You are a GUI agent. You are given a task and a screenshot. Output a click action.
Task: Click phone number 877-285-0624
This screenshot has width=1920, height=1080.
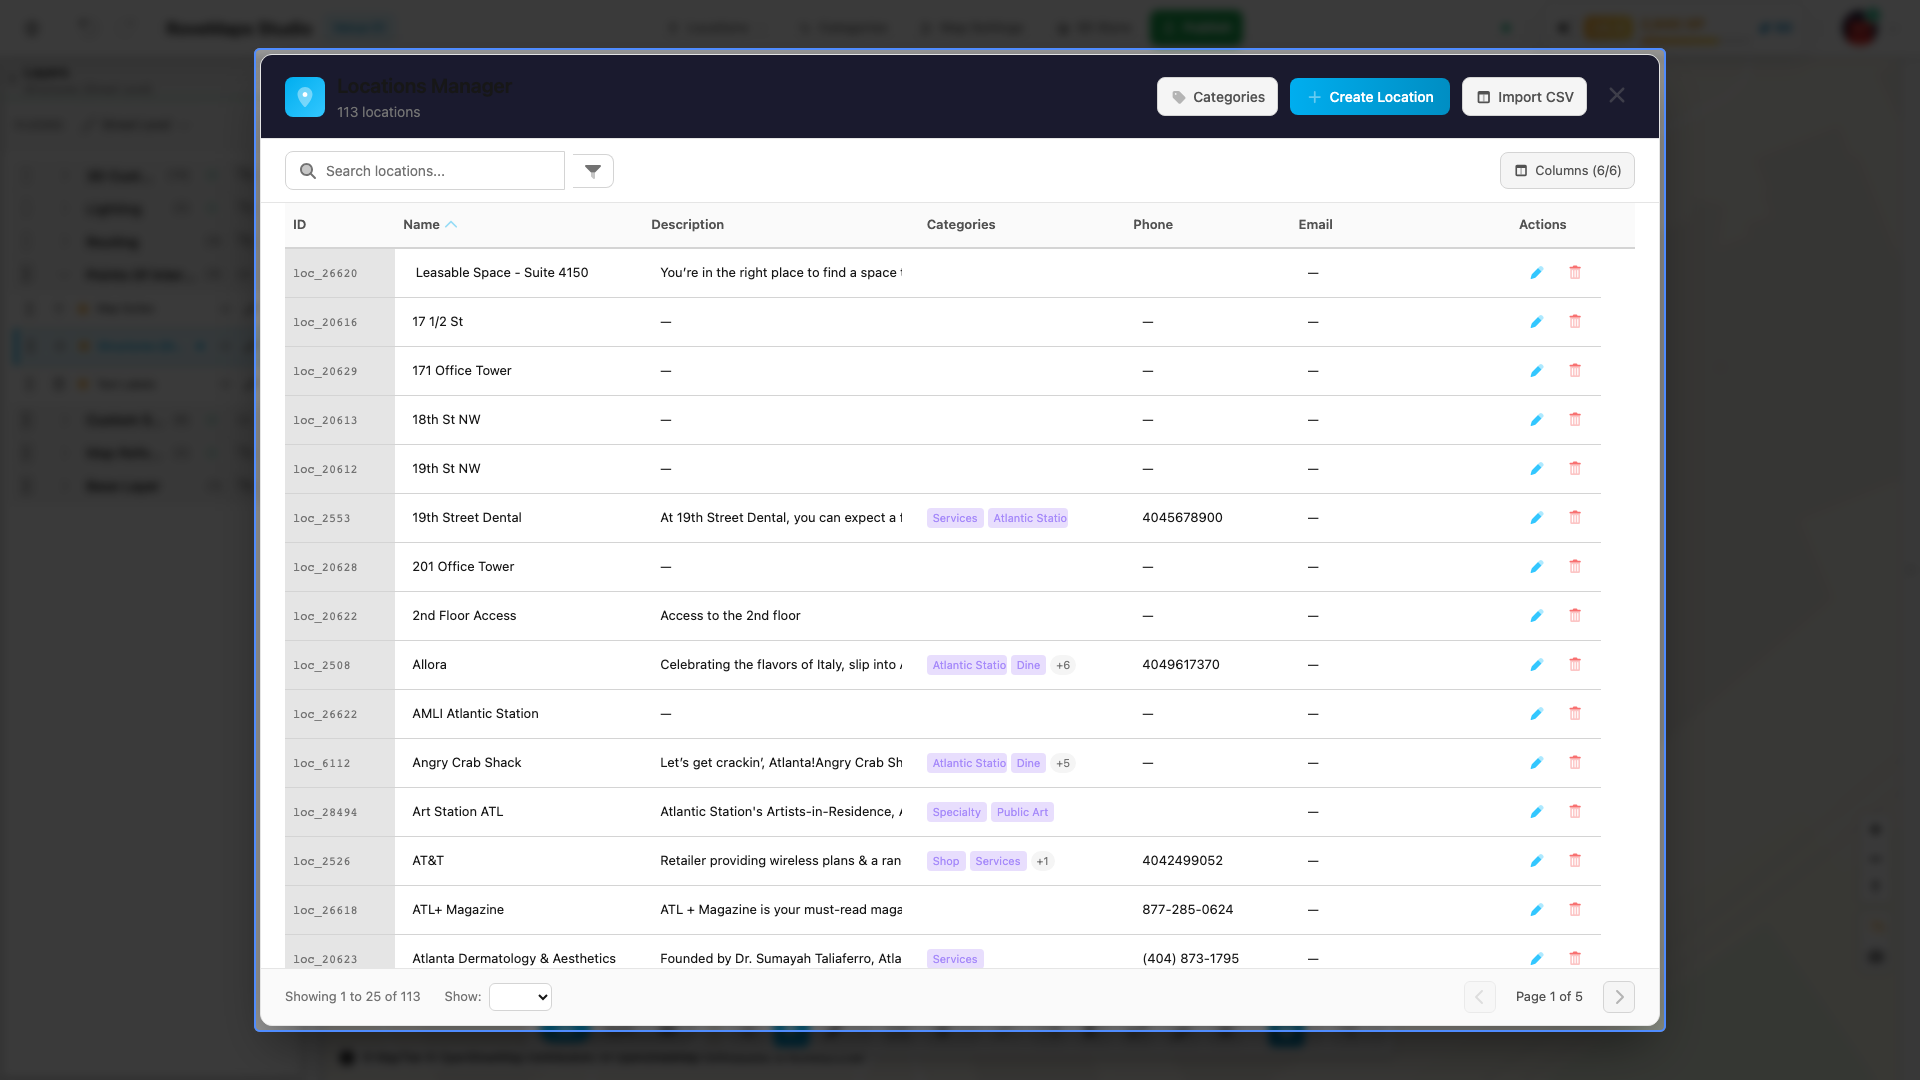(x=1187, y=910)
